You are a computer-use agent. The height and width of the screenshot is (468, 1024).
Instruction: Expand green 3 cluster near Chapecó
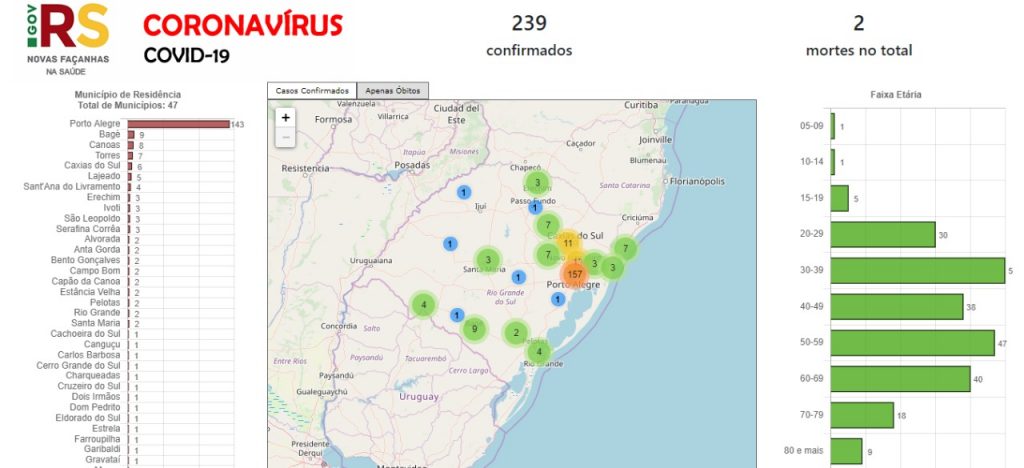537,182
